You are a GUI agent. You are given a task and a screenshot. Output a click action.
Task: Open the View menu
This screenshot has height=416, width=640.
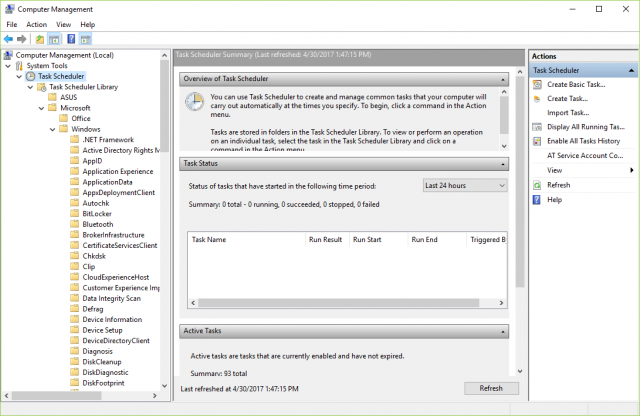point(64,24)
